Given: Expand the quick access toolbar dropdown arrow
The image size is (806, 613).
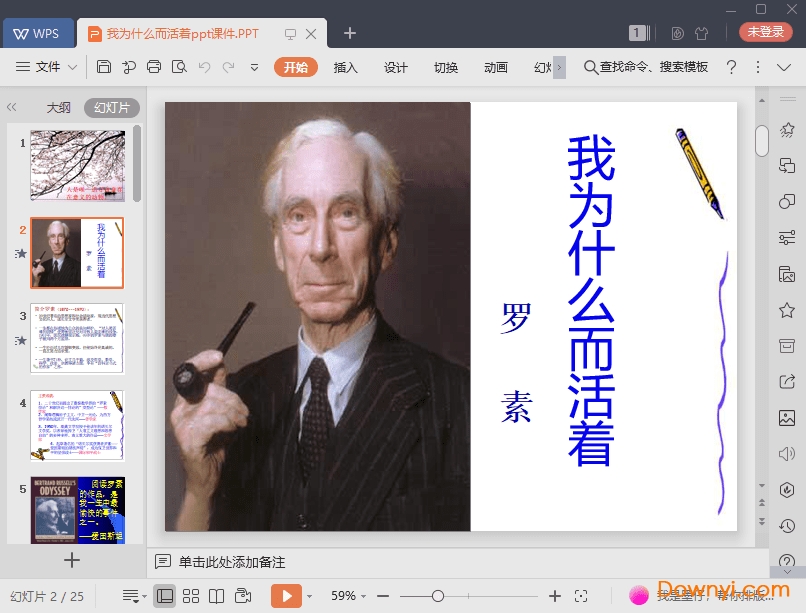Looking at the screenshot, I should pyautogui.click(x=253, y=68).
